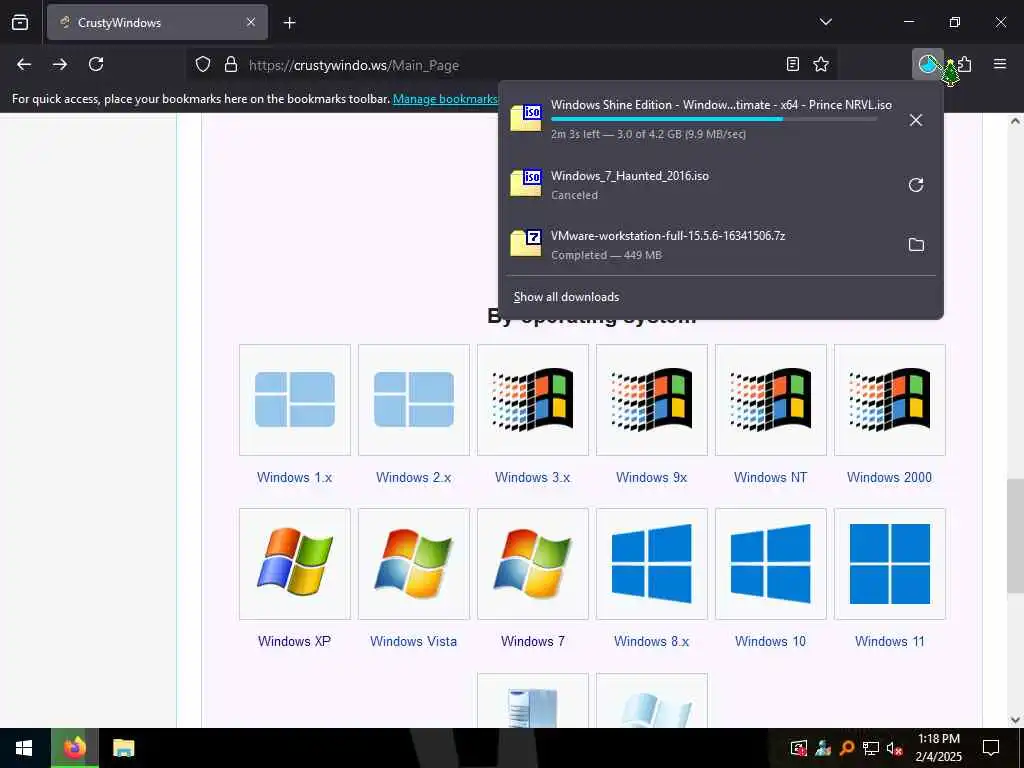Screen dimensions: 1024x768
Task: Show VMware-workstation file in folder
Action: (916, 245)
